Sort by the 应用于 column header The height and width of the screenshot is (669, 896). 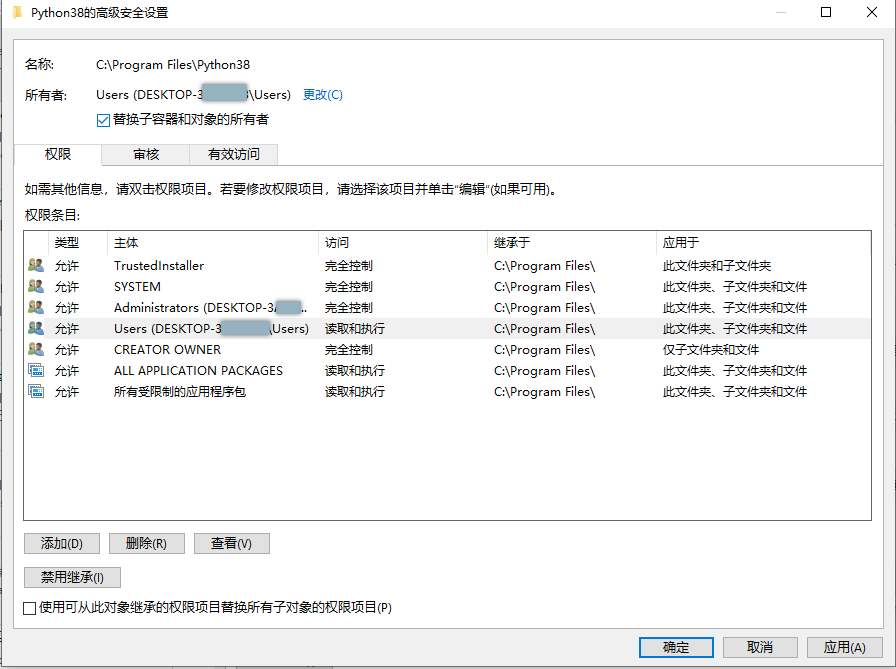tap(763, 243)
